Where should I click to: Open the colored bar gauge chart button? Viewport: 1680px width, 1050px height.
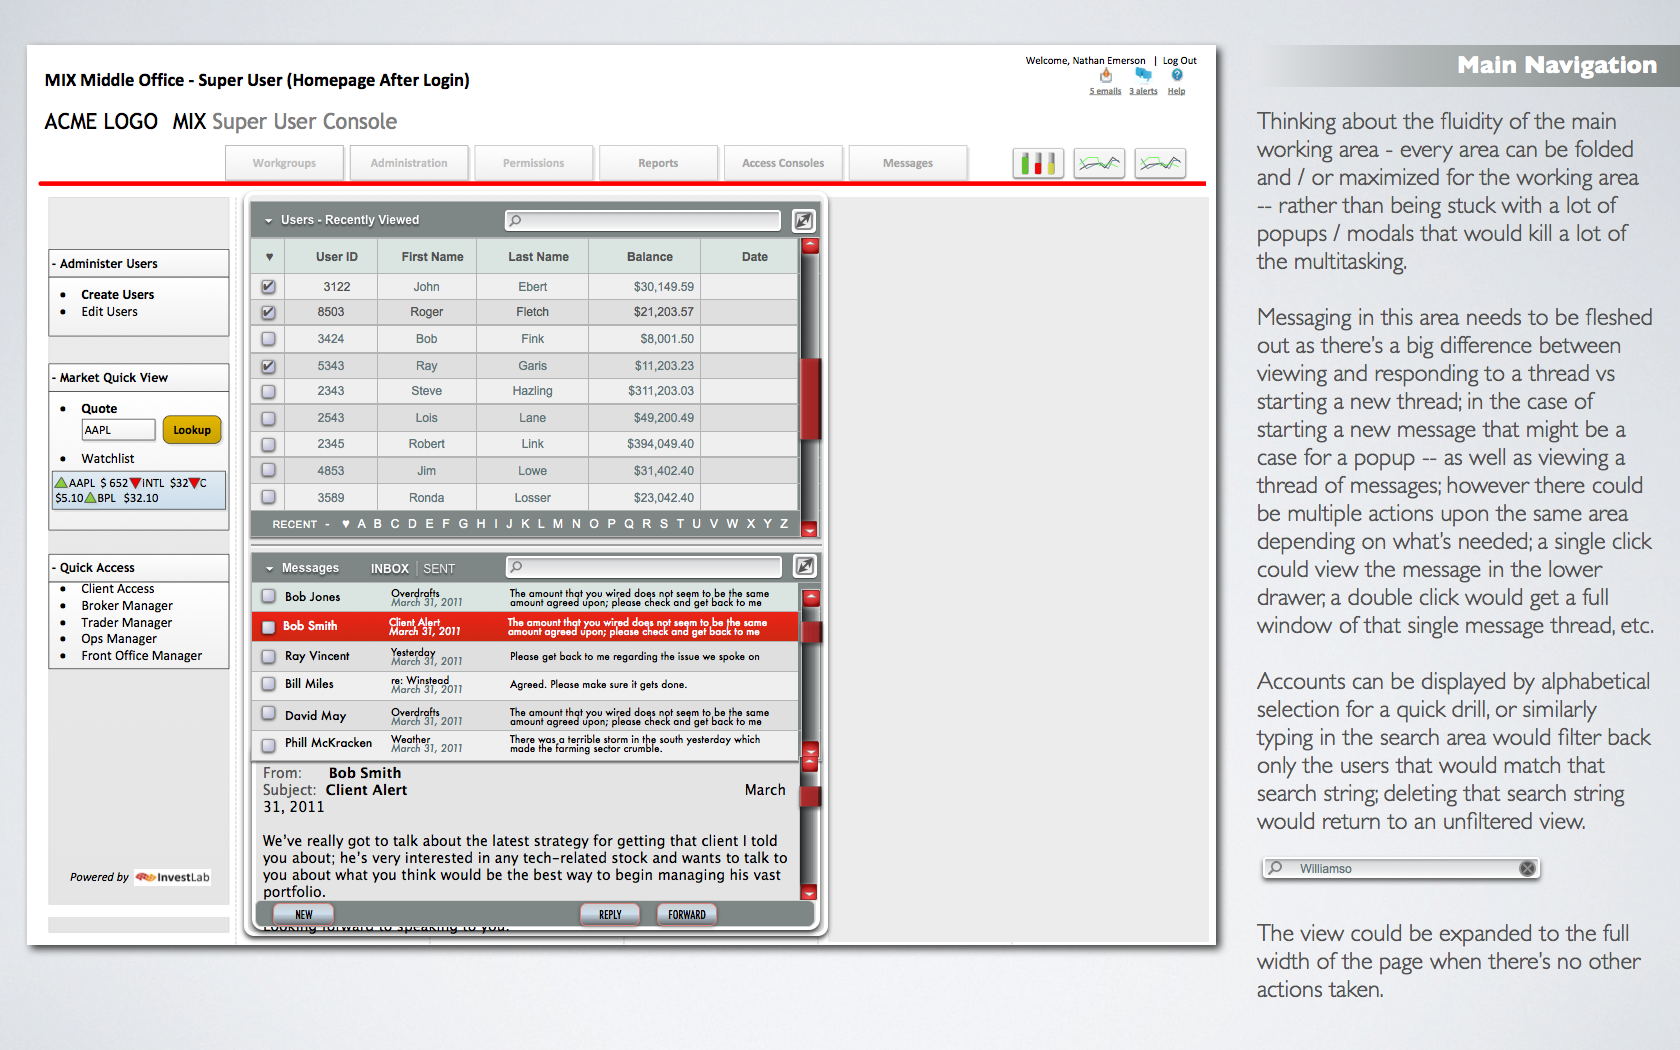pyautogui.click(x=1038, y=163)
